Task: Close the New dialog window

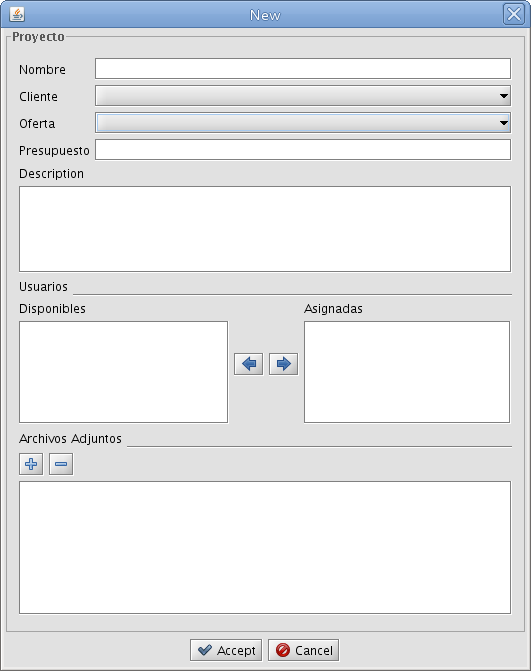Action: pos(513,14)
